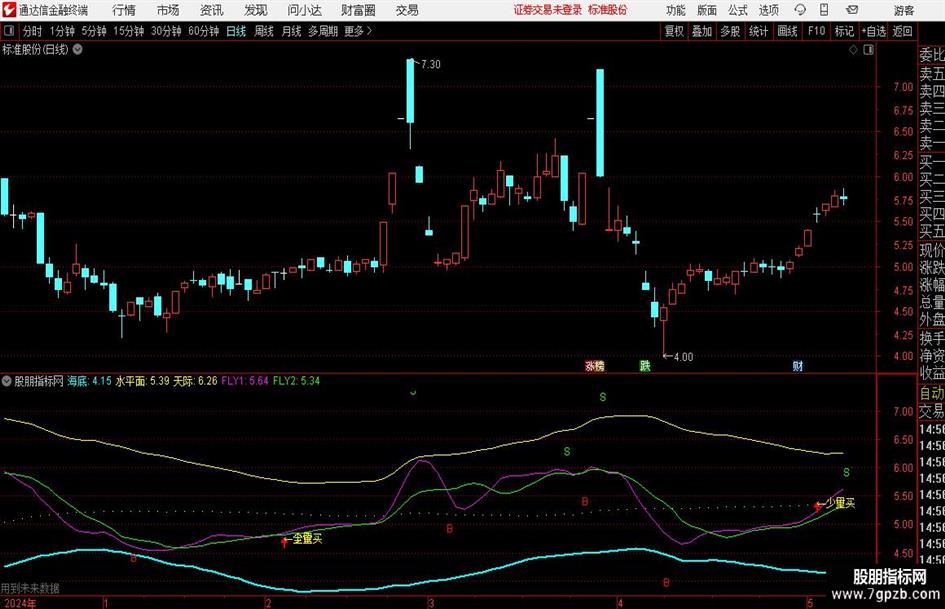
Task: Expand the 标准股份(日线) dropdown arrow
Action: pyautogui.click(x=78, y=49)
